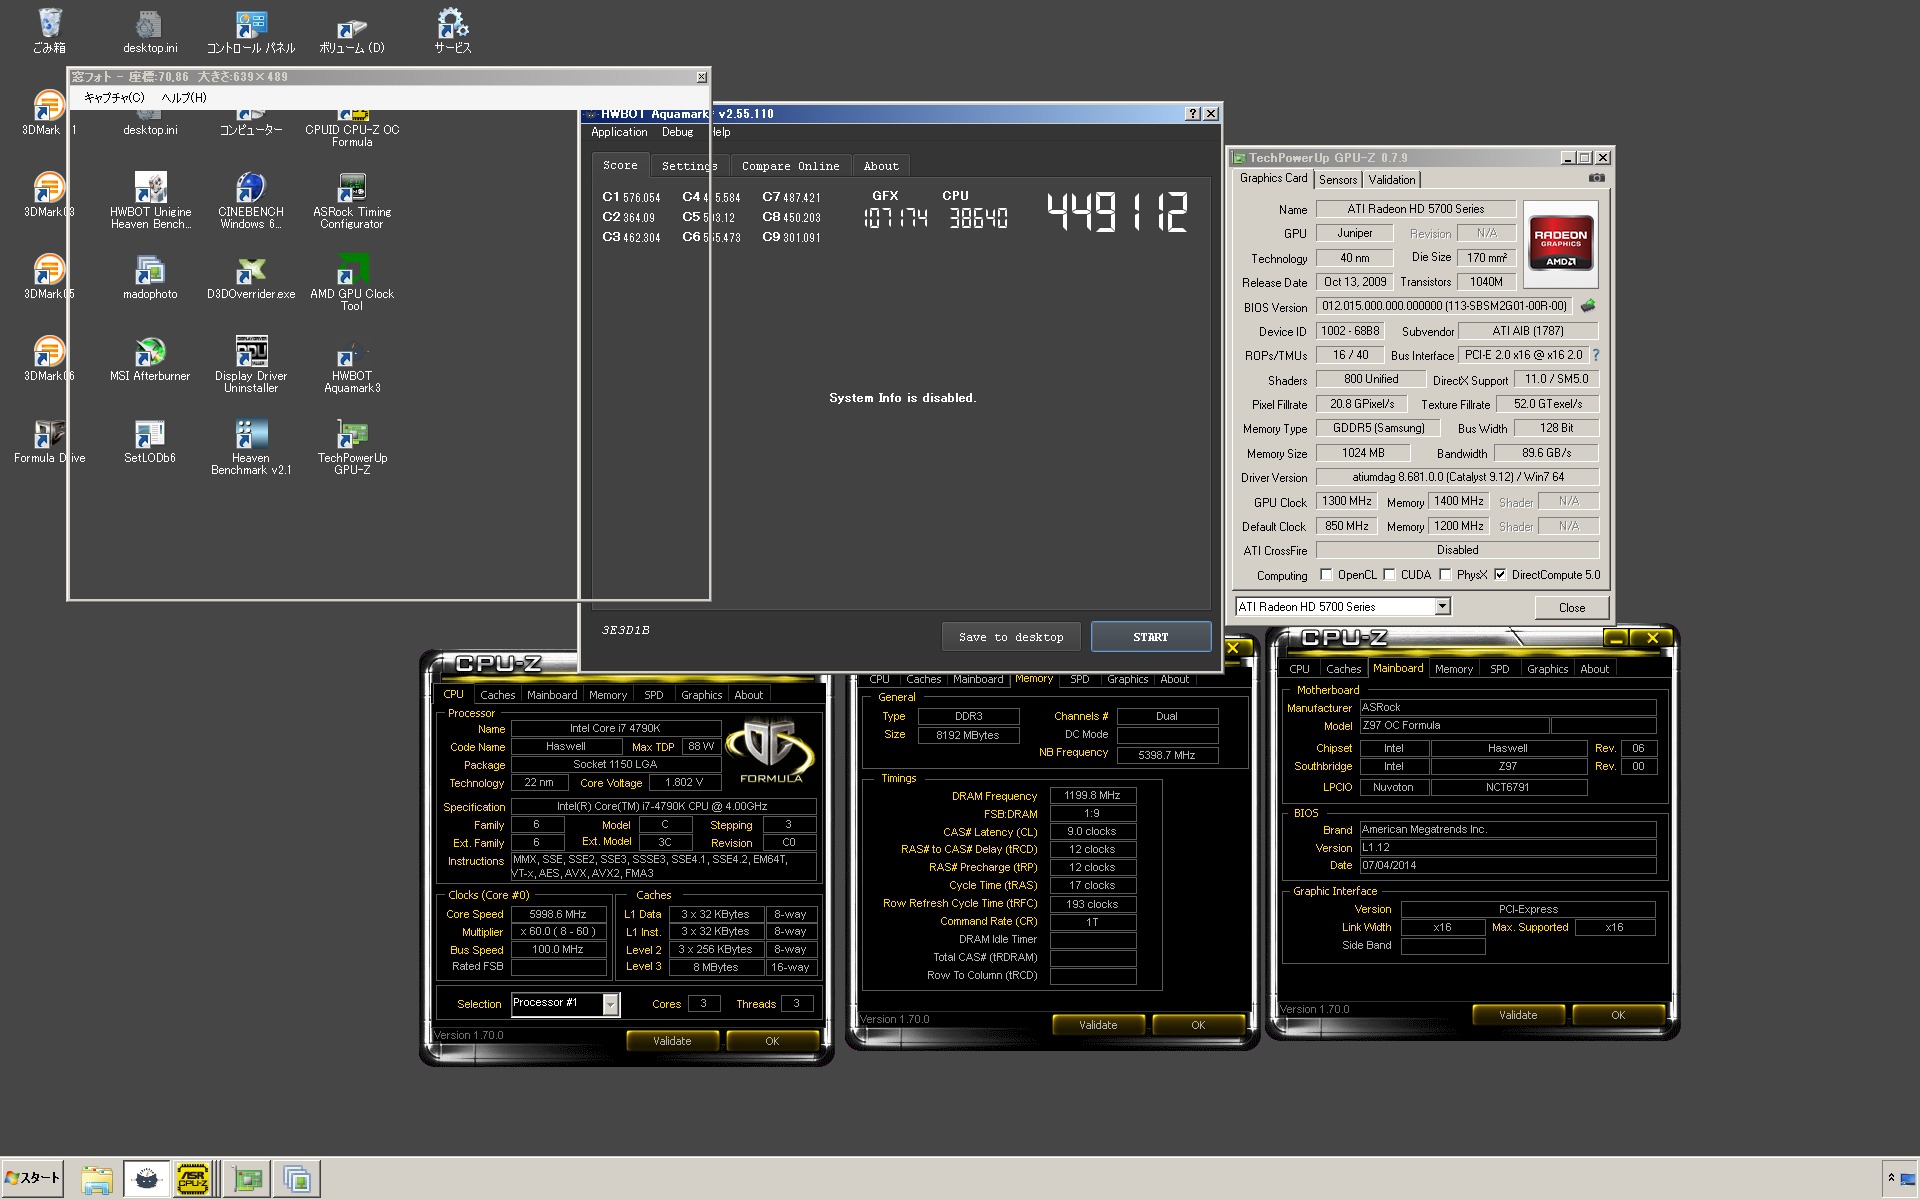Viewport: 1920px width, 1200px height.
Task: Open TechPowerUp GPU-Z desktop icon
Action: [x=352, y=447]
